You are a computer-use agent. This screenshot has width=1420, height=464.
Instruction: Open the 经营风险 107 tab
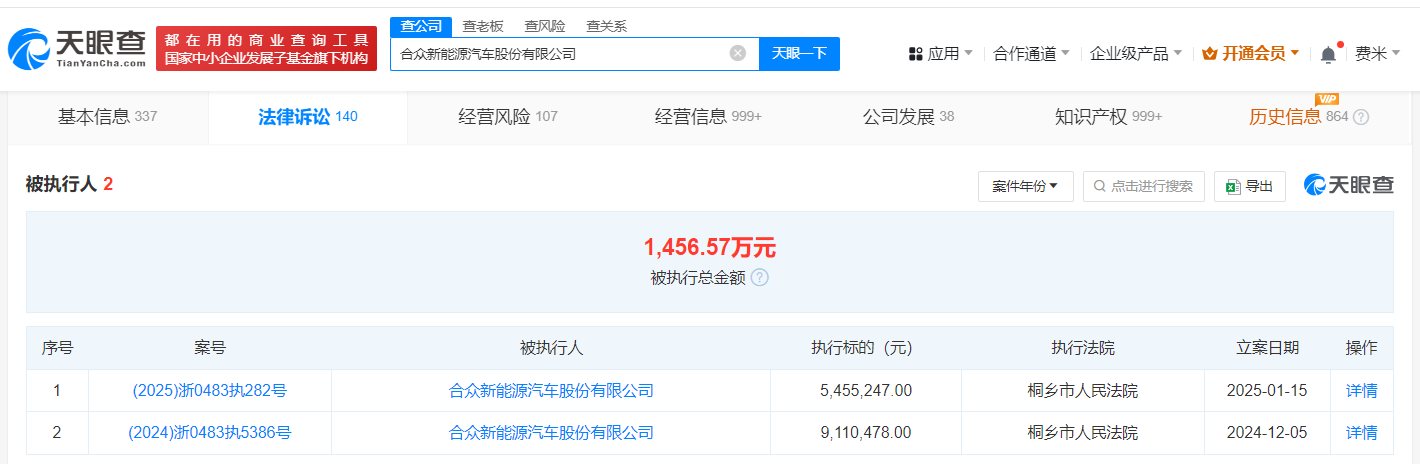point(507,117)
